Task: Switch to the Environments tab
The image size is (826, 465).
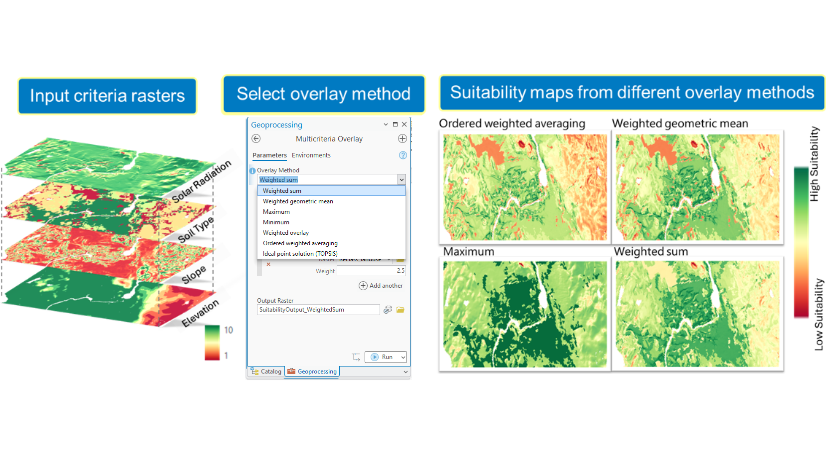Action: pyautogui.click(x=311, y=155)
